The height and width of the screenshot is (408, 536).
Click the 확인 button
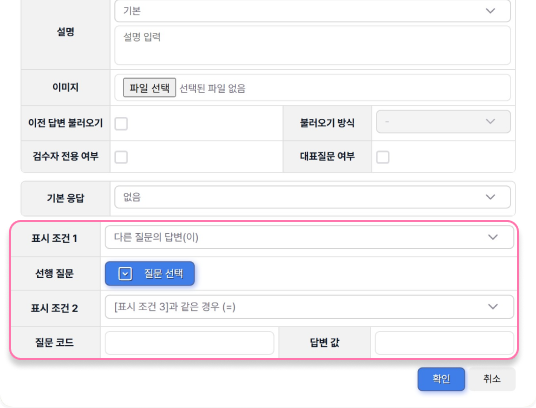tap(441, 379)
